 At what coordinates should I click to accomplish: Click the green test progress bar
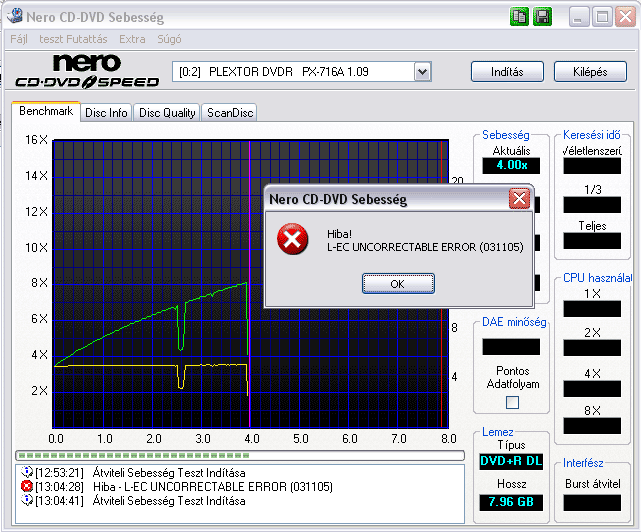tap(240, 455)
